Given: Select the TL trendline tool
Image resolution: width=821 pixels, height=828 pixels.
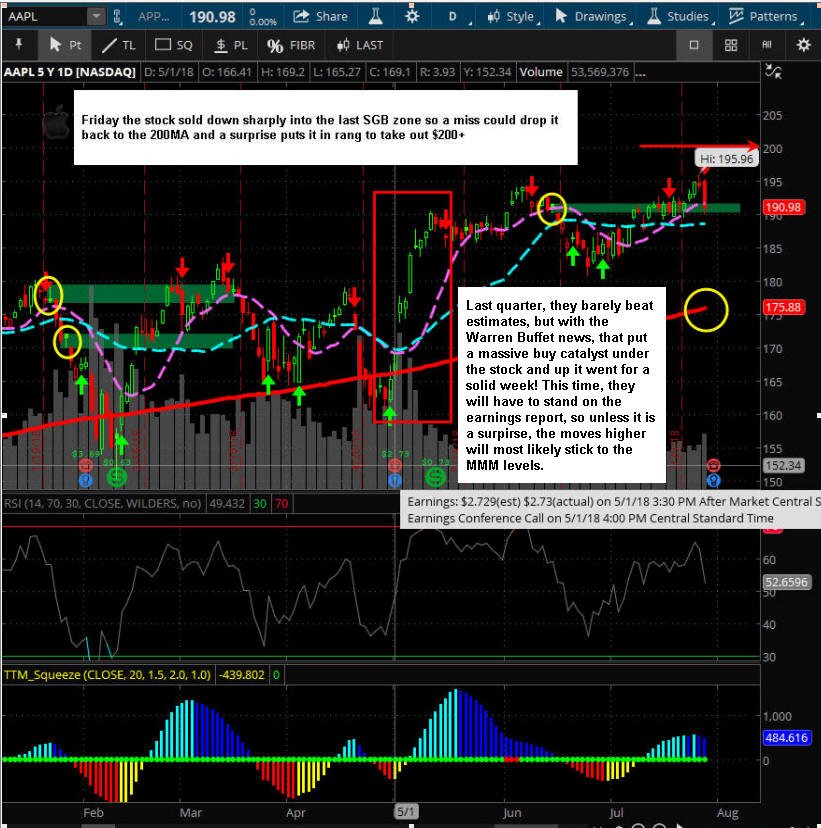Looking at the screenshot, I should (x=118, y=45).
